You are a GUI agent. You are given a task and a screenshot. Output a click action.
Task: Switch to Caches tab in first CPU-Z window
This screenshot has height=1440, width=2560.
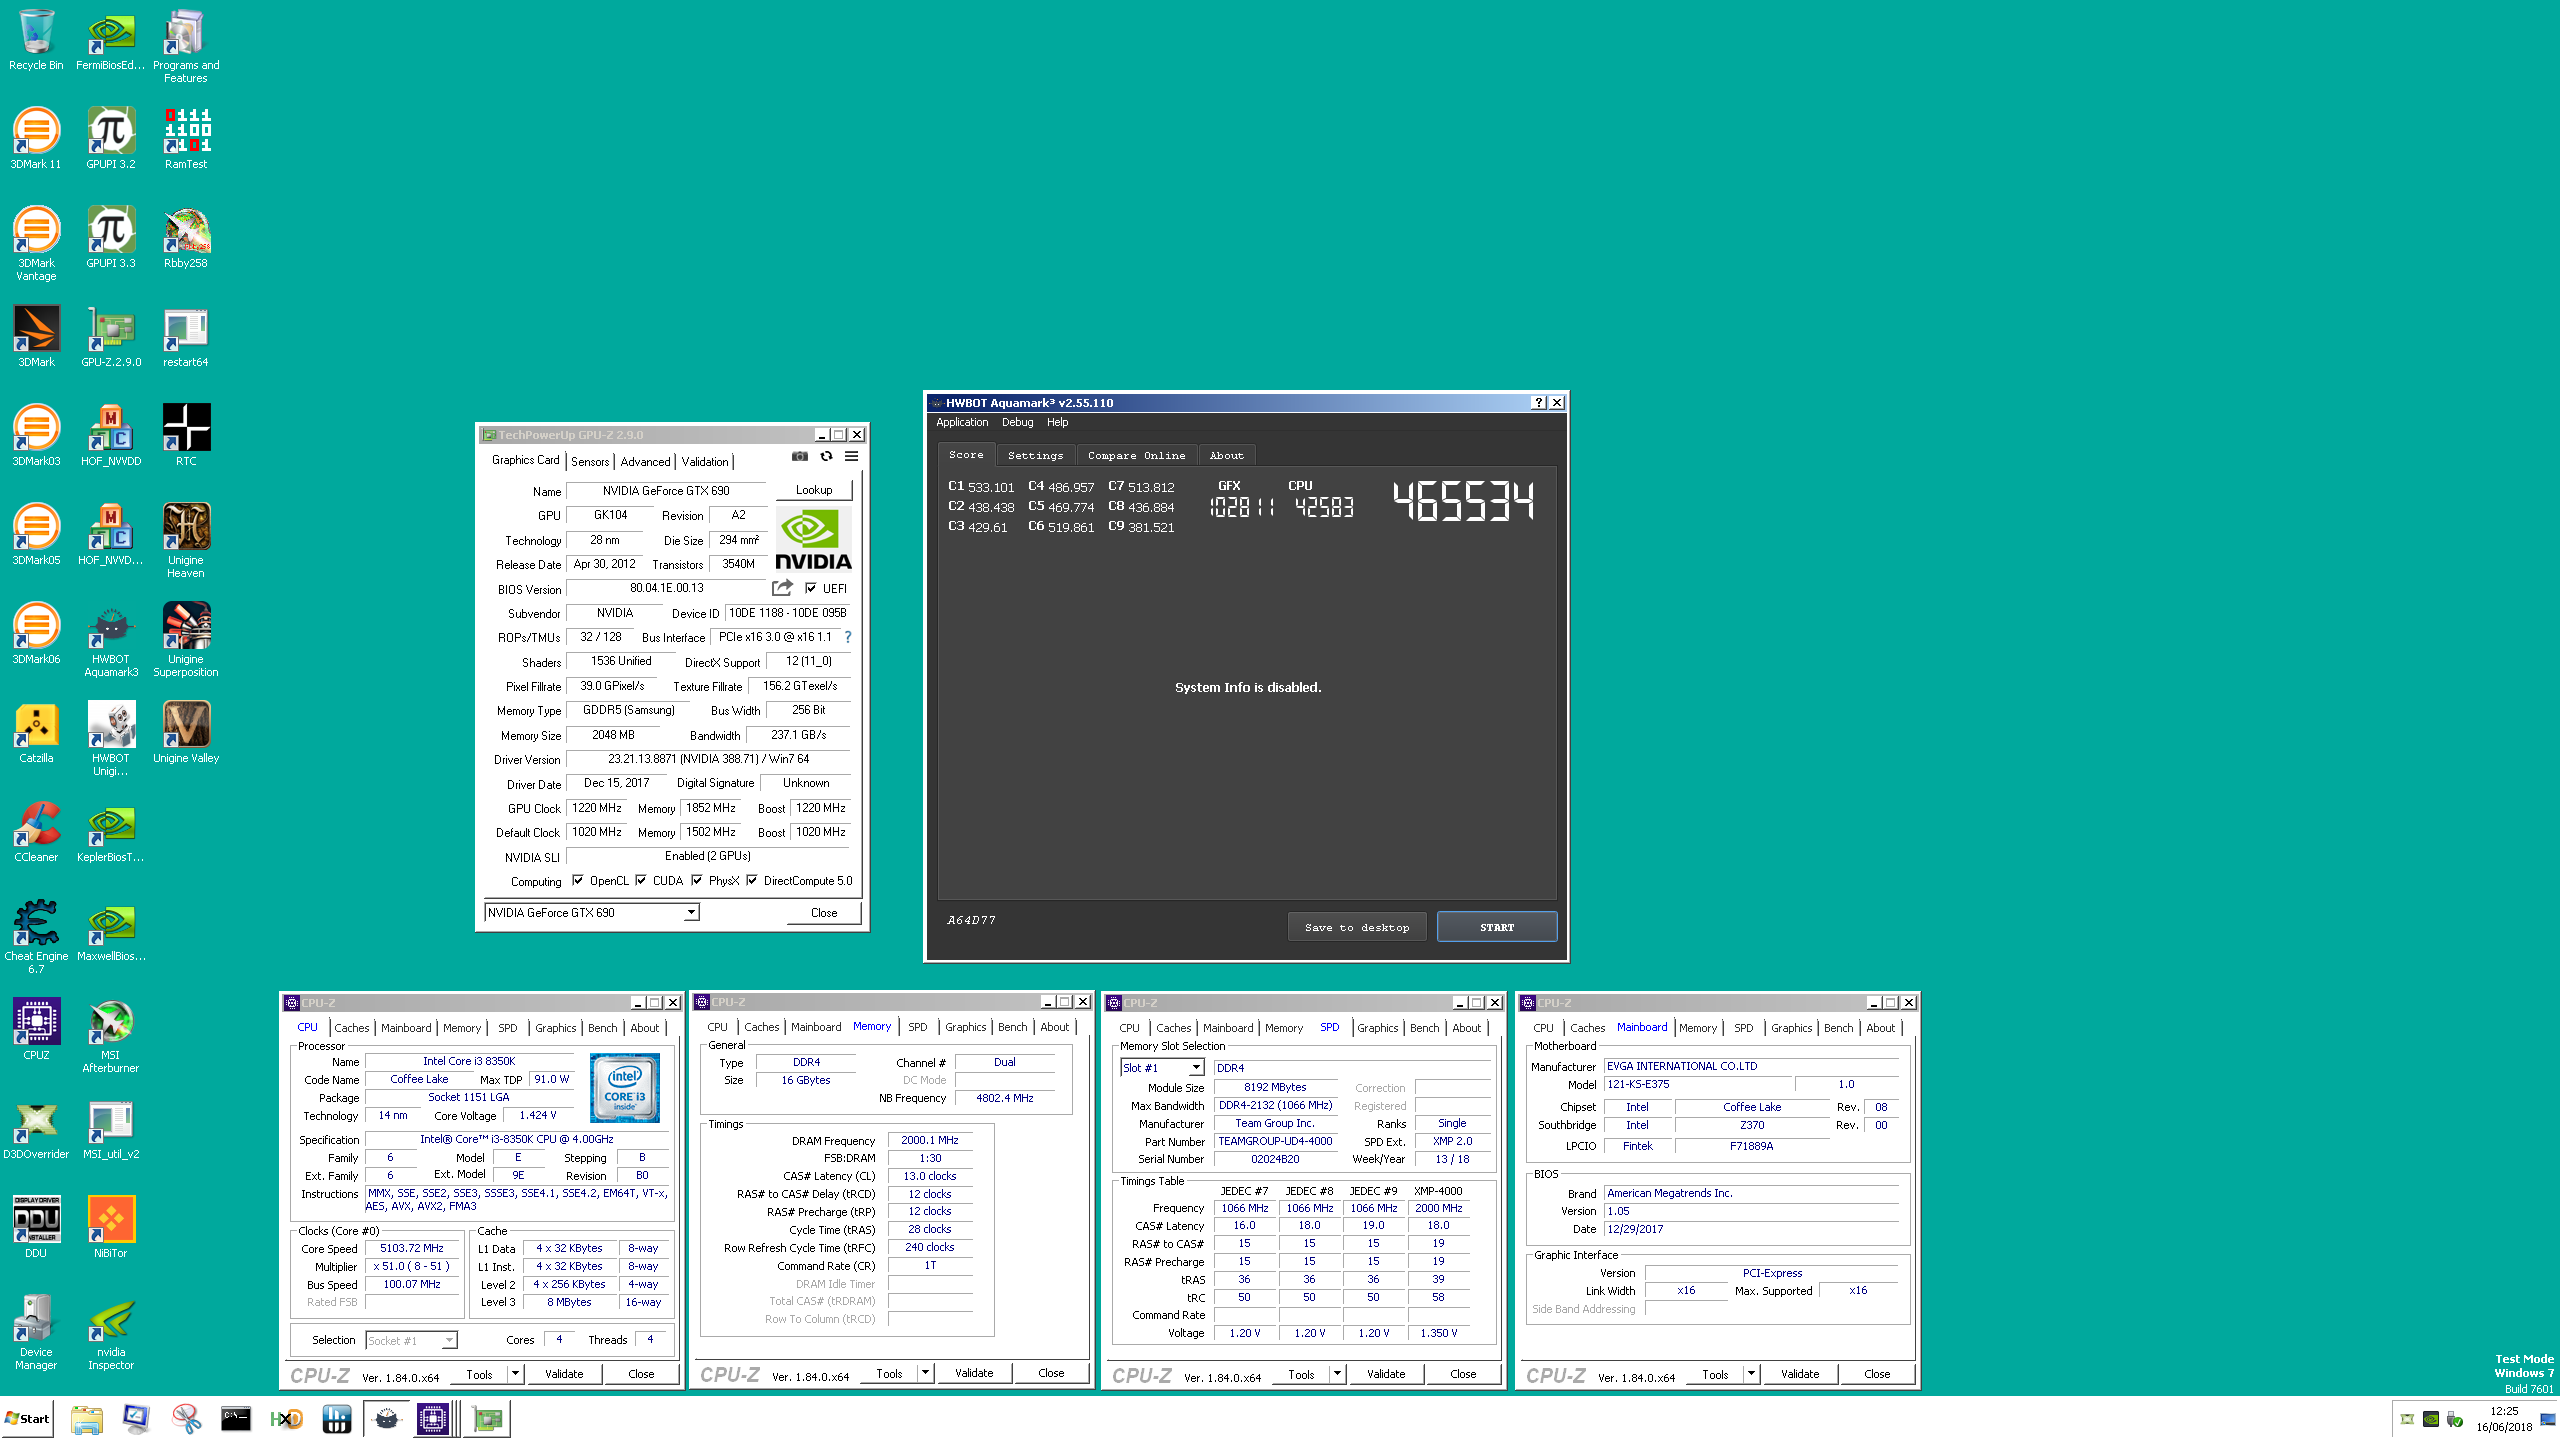tap(352, 1028)
